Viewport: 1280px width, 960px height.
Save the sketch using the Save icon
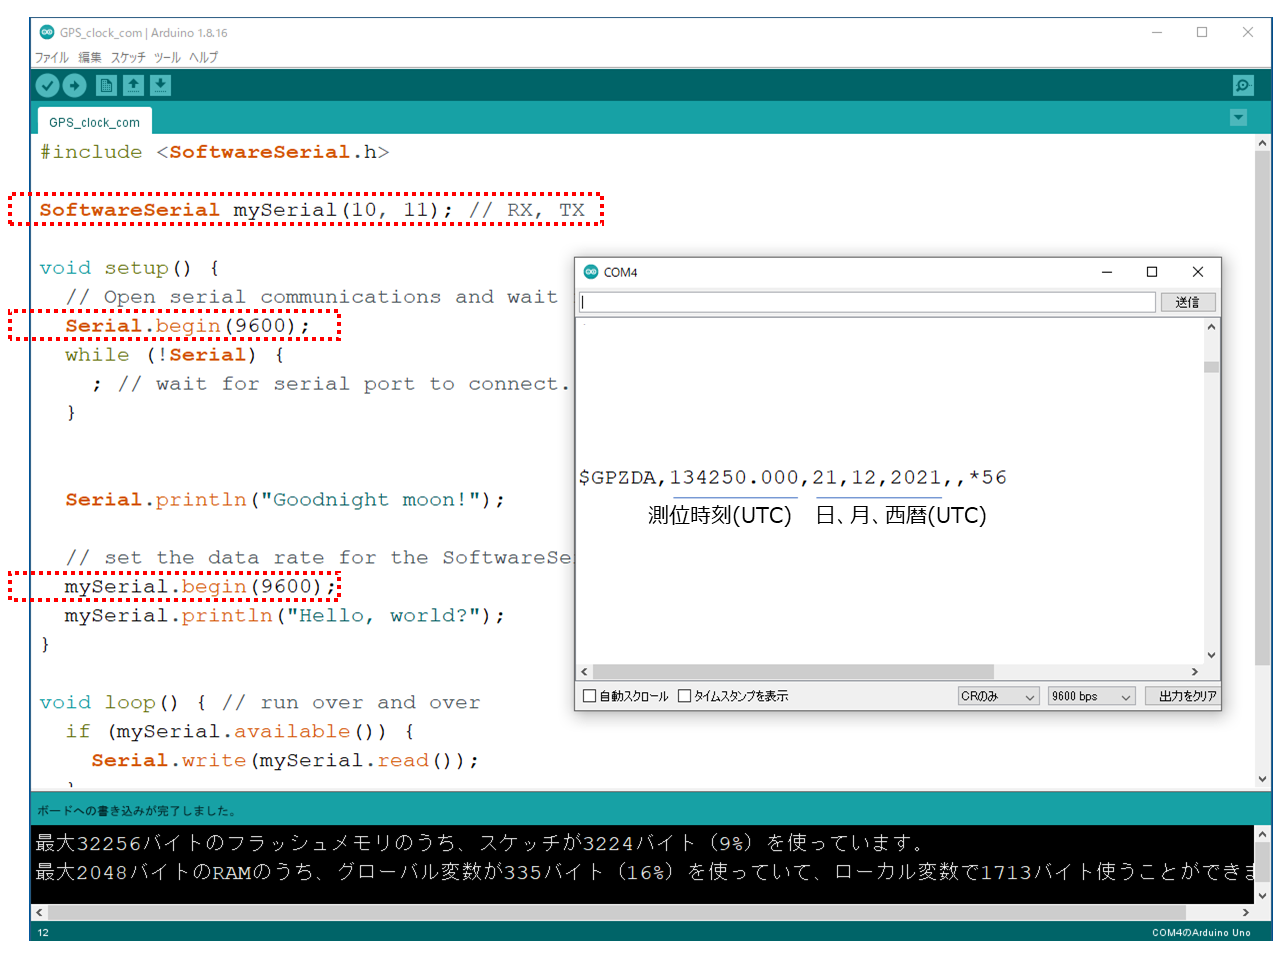click(x=160, y=85)
